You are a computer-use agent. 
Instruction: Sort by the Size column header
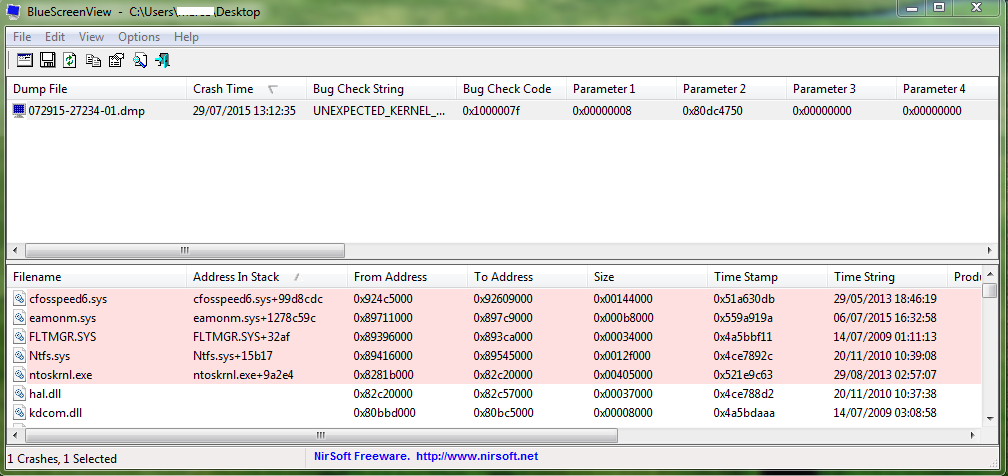[x=647, y=277]
